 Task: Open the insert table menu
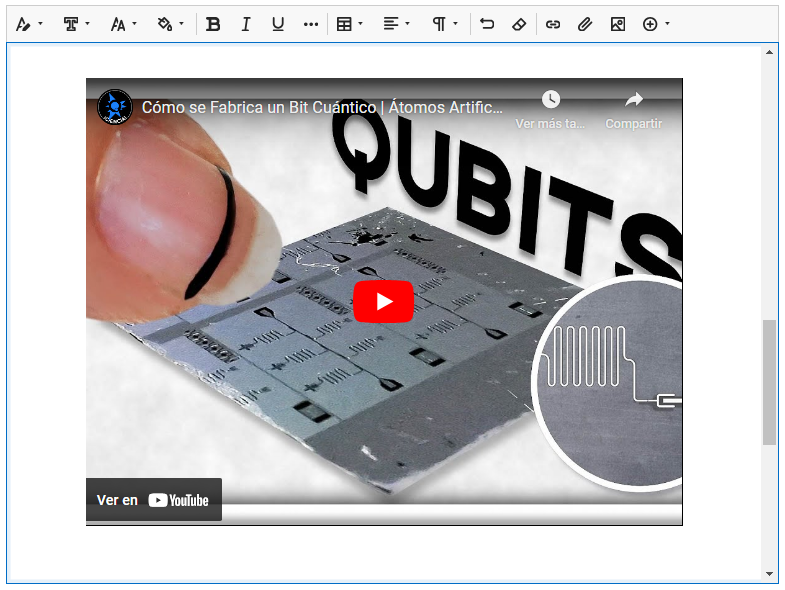[349, 24]
